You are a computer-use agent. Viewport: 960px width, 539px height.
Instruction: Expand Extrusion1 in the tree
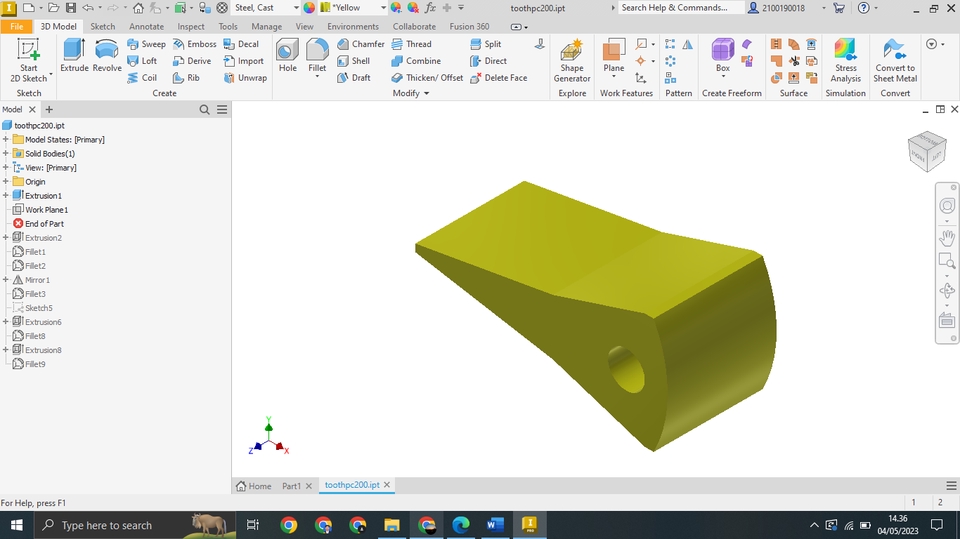click(x=6, y=196)
